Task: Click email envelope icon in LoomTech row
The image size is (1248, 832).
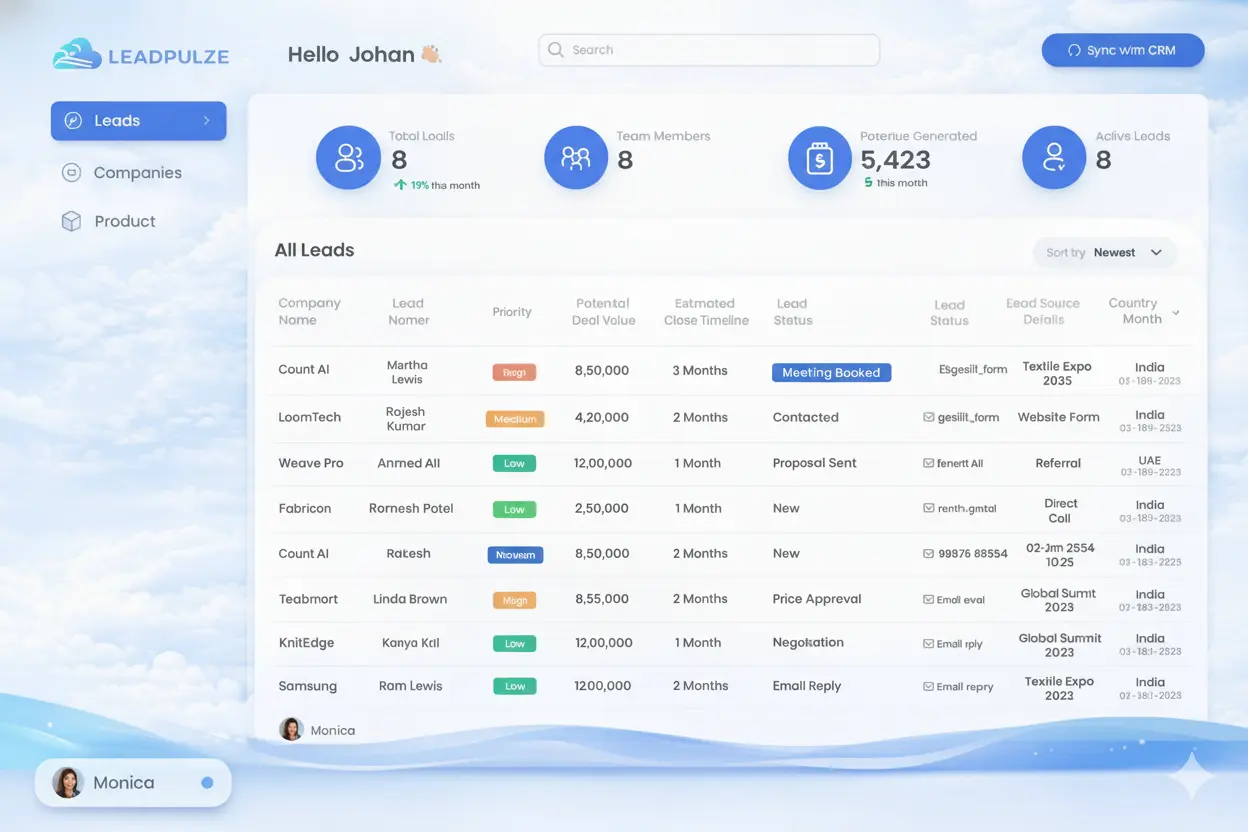Action: [x=929, y=418]
